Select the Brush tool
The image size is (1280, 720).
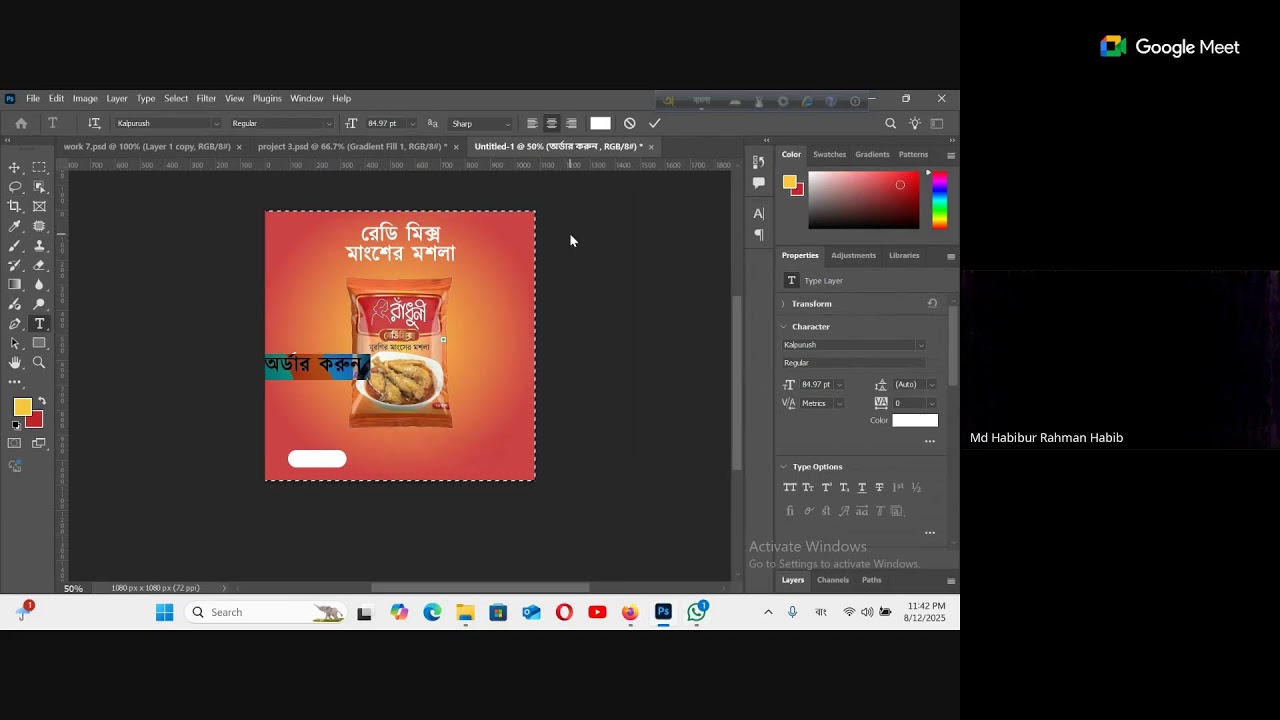pyautogui.click(x=15, y=245)
